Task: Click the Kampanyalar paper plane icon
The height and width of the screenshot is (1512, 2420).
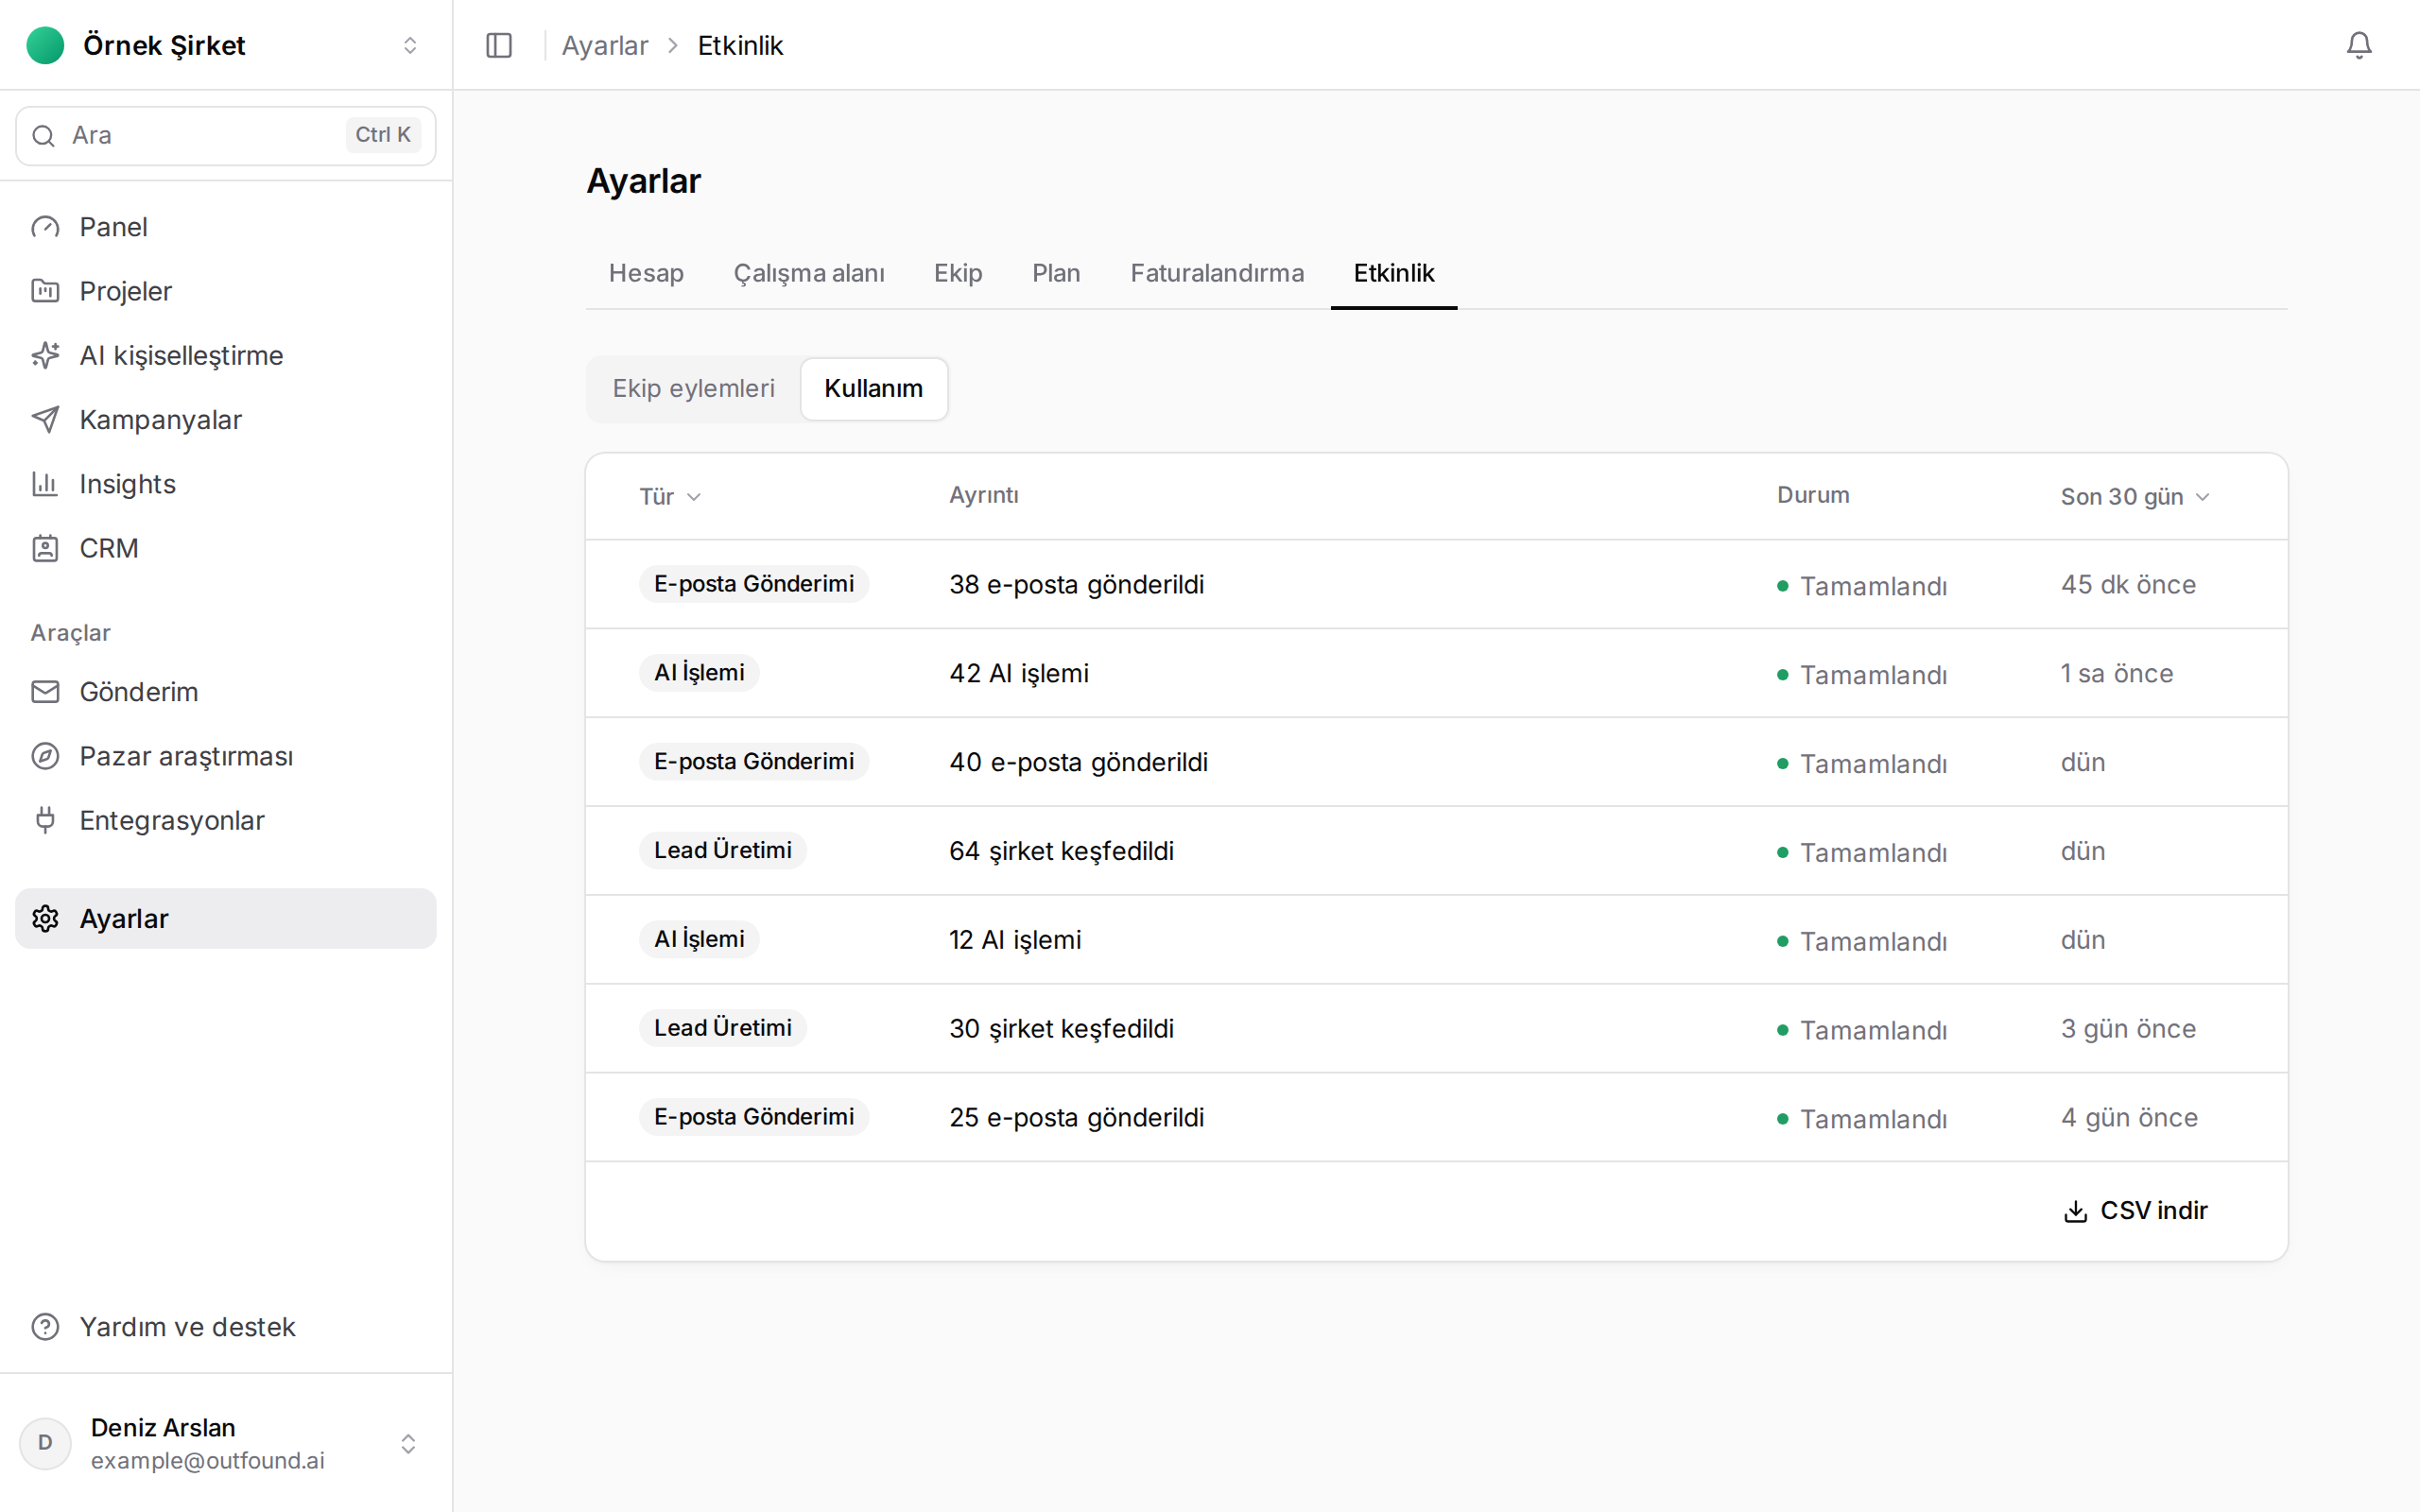Action: coord(45,419)
